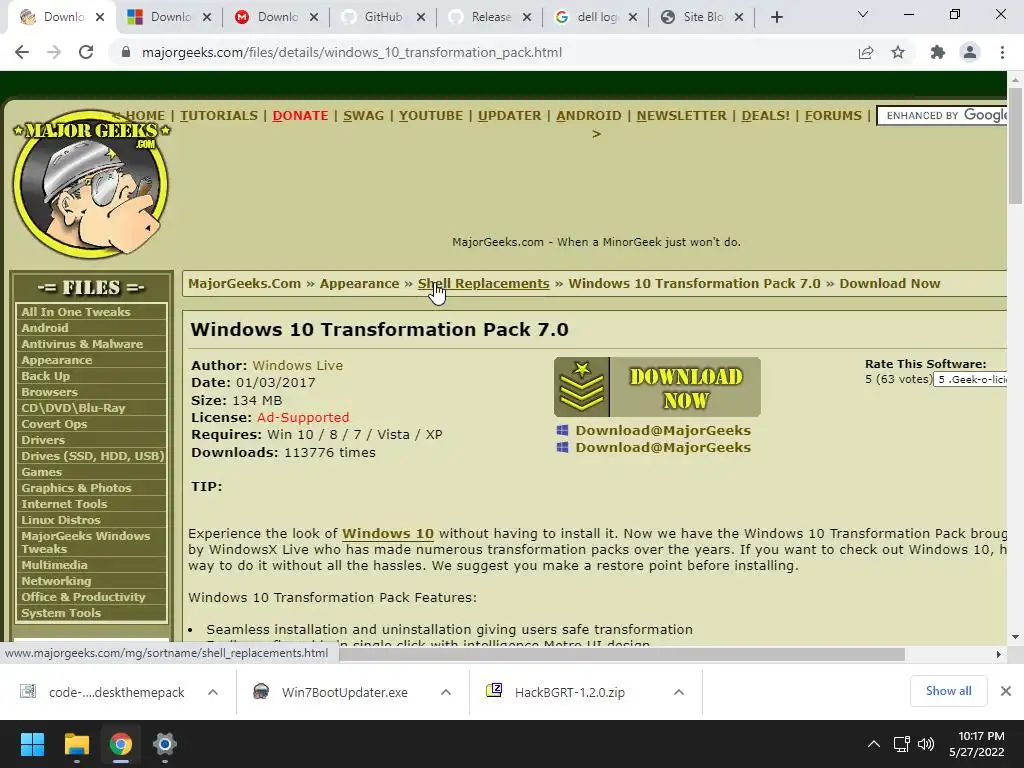Screen dimensions: 1024x768
Task: Open 'Linux Distros' file category
Action: point(61,520)
